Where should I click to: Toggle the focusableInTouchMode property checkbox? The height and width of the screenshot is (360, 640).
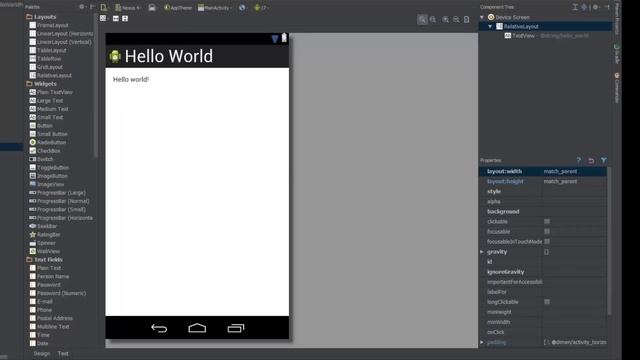tap(547, 241)
